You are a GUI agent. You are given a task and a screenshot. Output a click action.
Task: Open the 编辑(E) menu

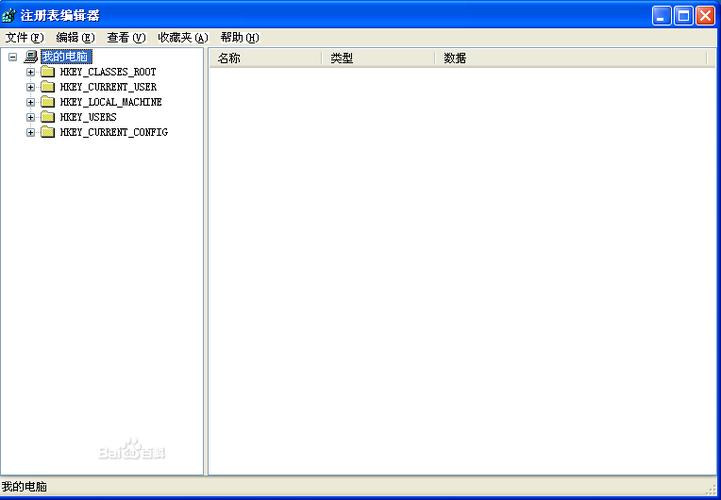tap(75, 38)
